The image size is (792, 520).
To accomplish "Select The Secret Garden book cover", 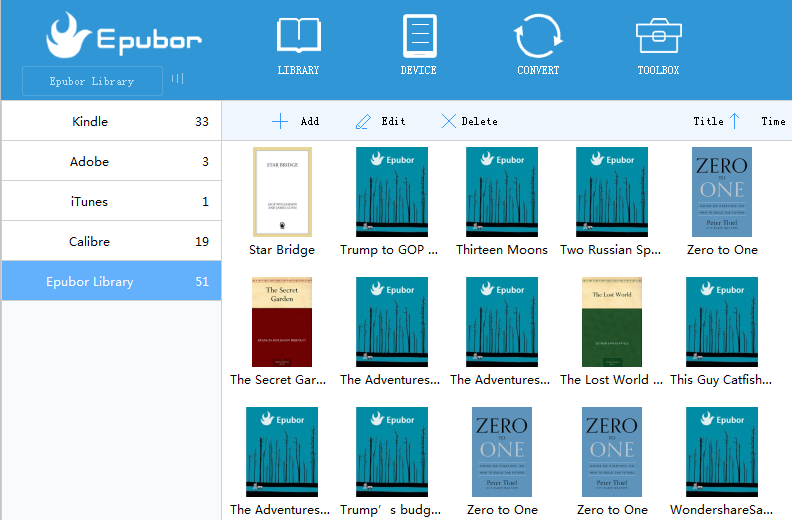I will coord(282,322).
